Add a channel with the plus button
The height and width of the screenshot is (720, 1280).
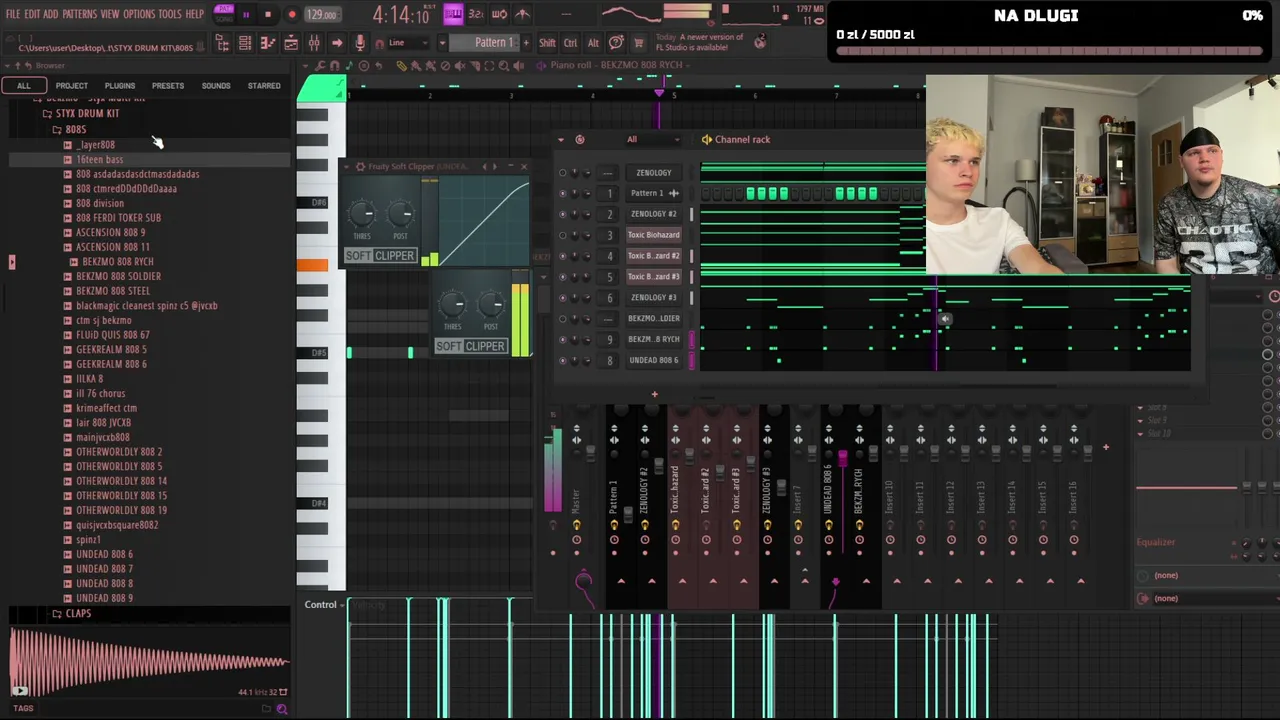654,394
